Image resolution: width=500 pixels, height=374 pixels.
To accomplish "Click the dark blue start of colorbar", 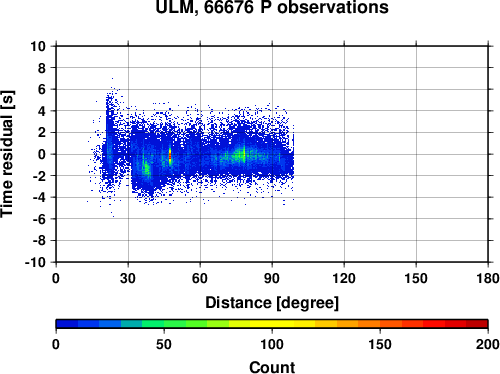I will coord(67,324).
